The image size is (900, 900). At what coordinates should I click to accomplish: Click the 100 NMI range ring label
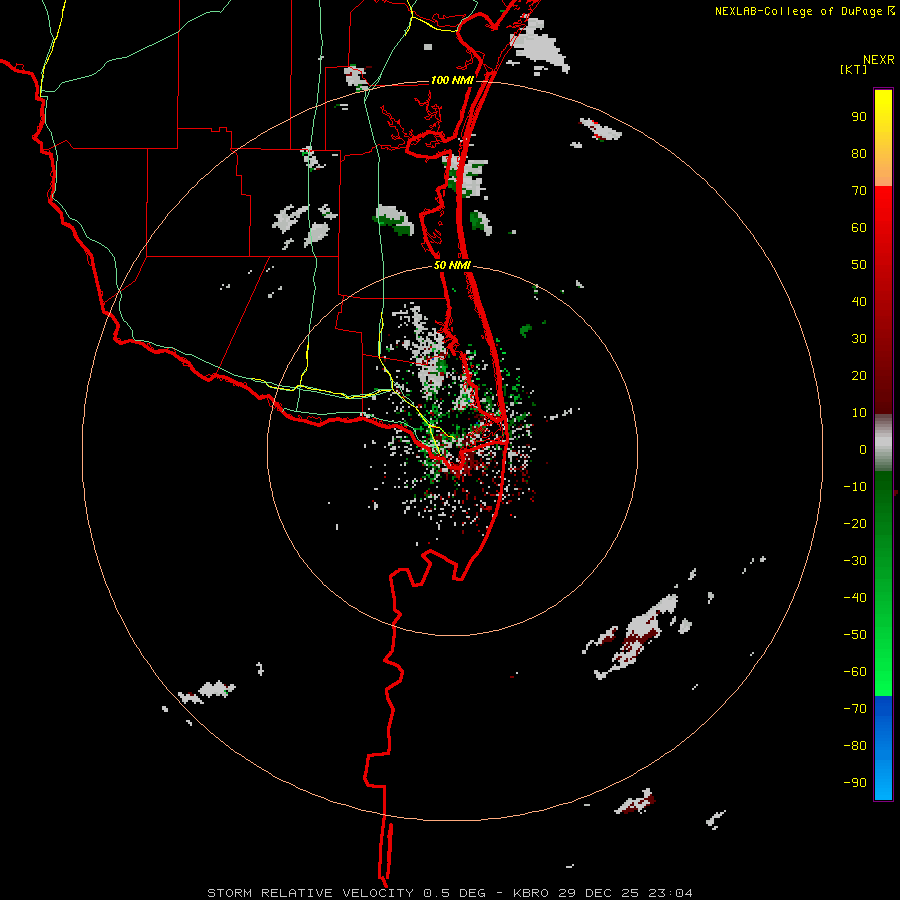[x=452, y=80]
